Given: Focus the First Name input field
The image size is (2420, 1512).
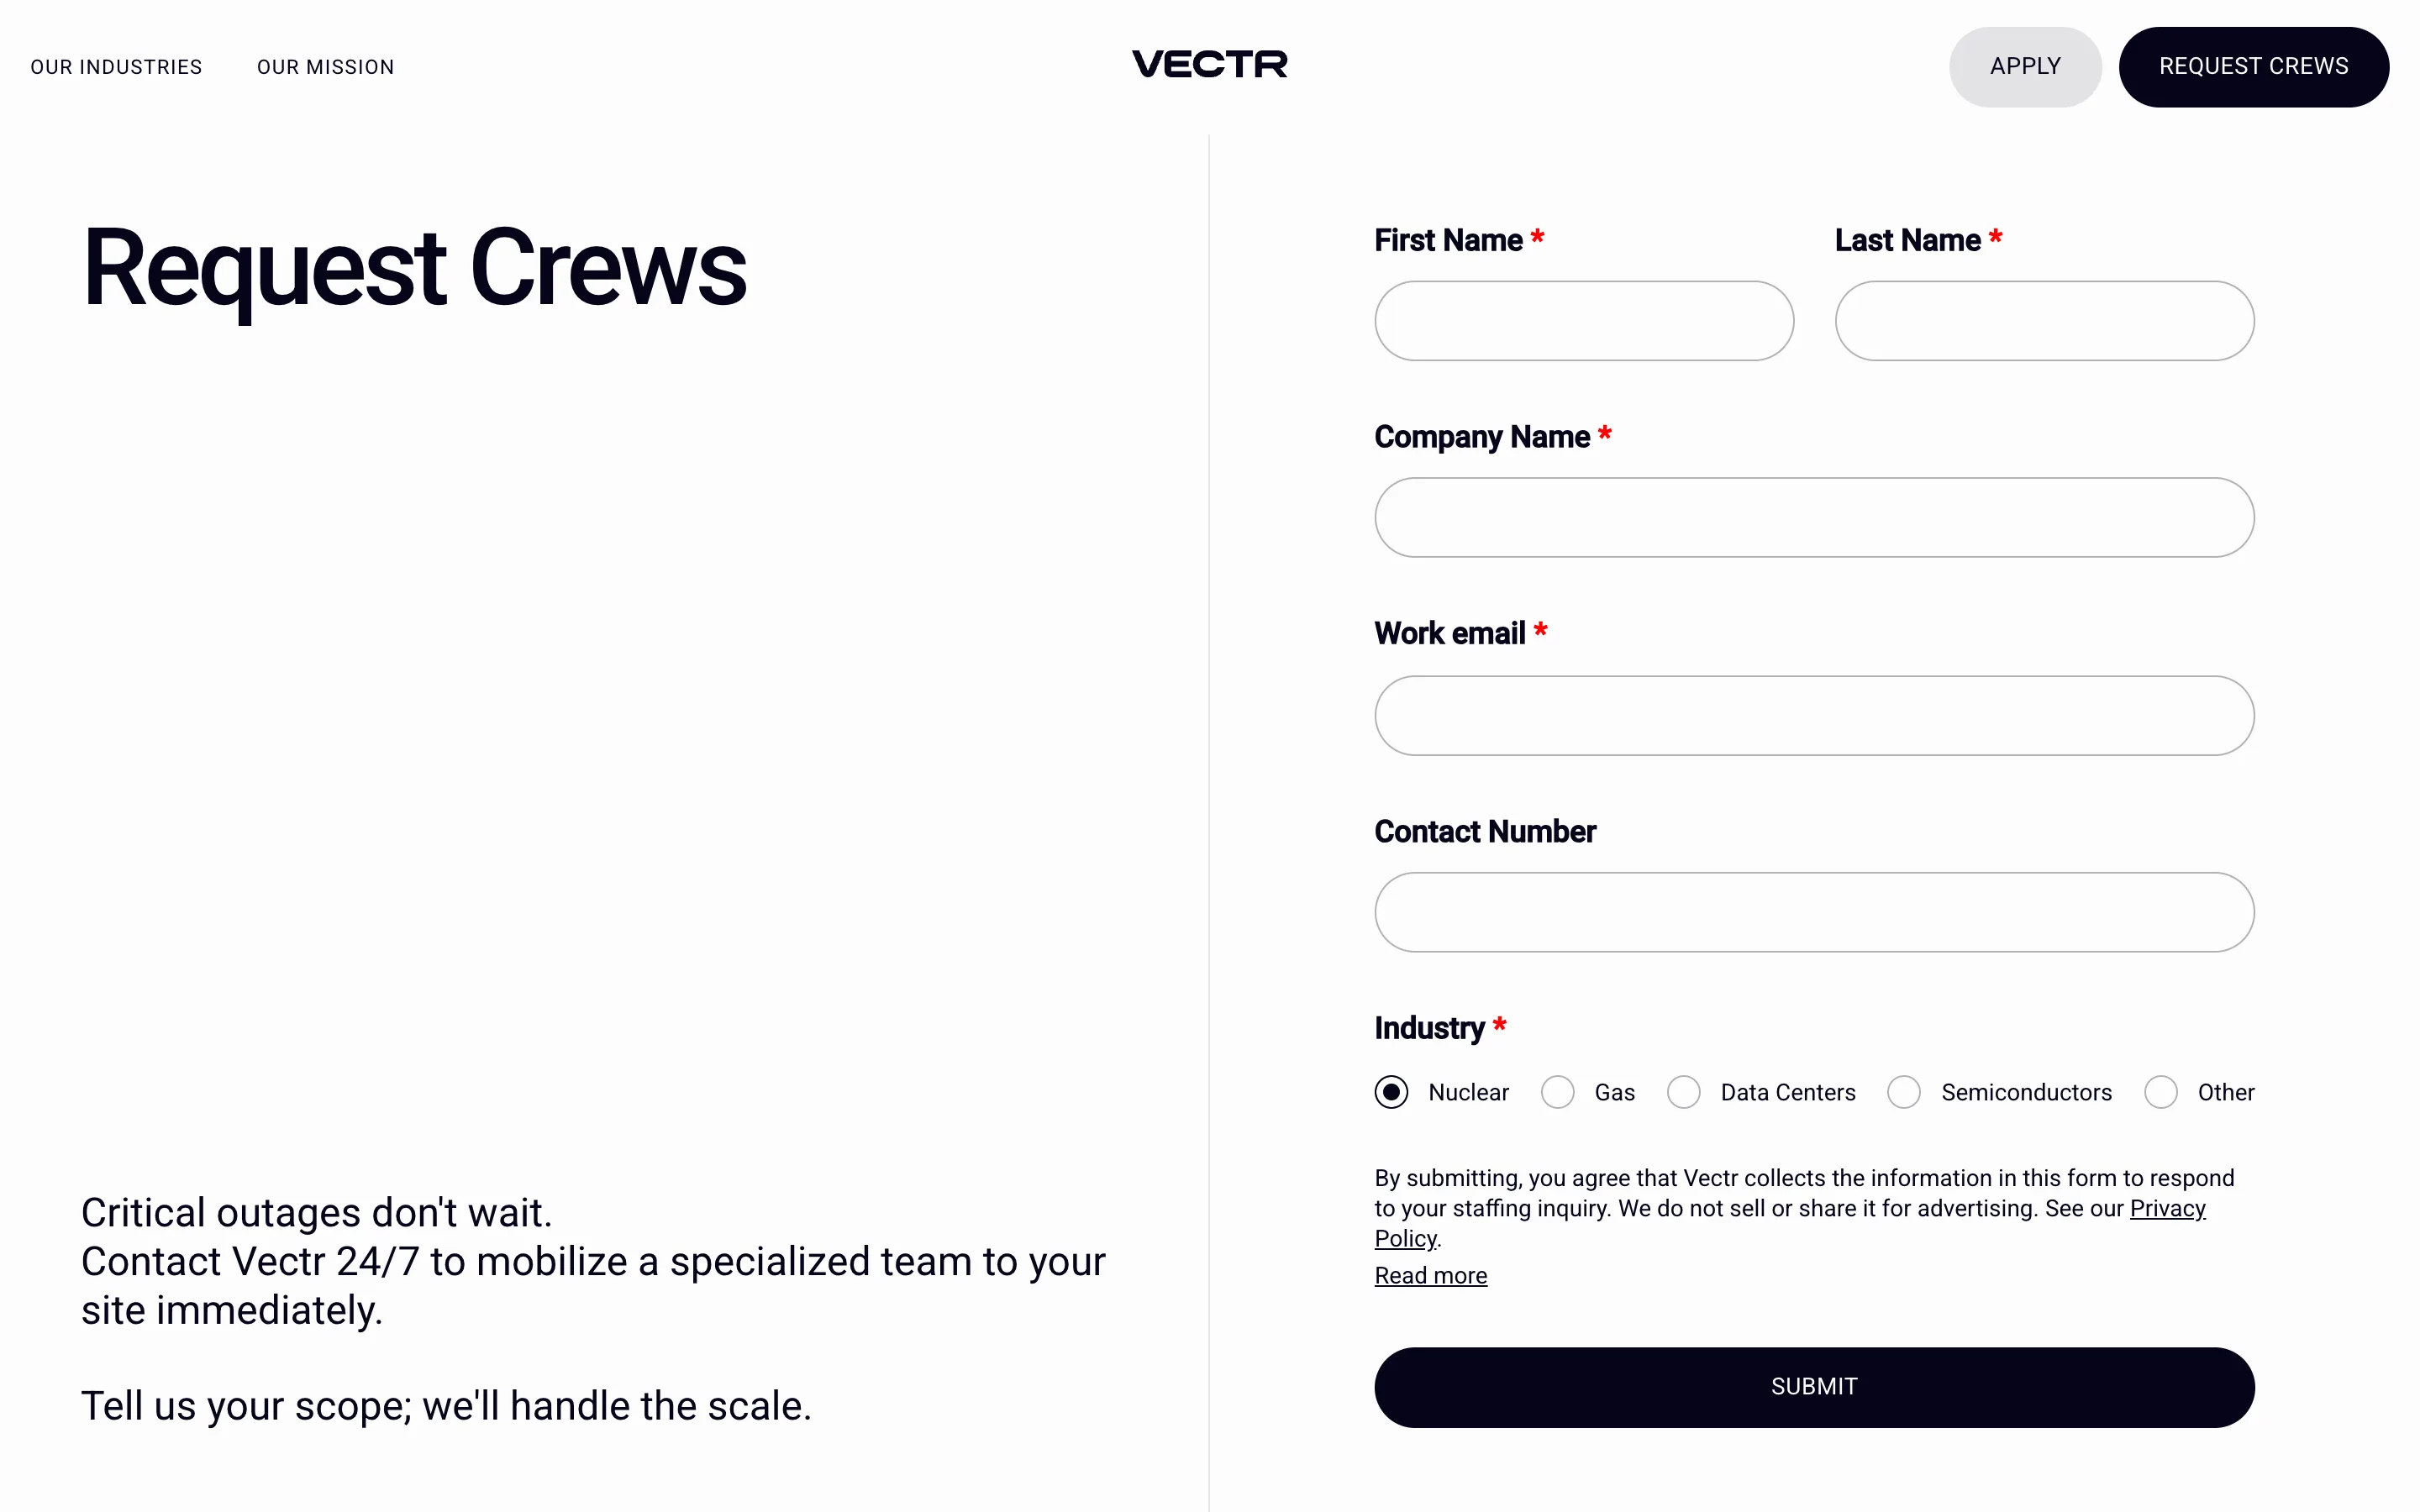Looking at the screenshot, I should [1584, 321].
